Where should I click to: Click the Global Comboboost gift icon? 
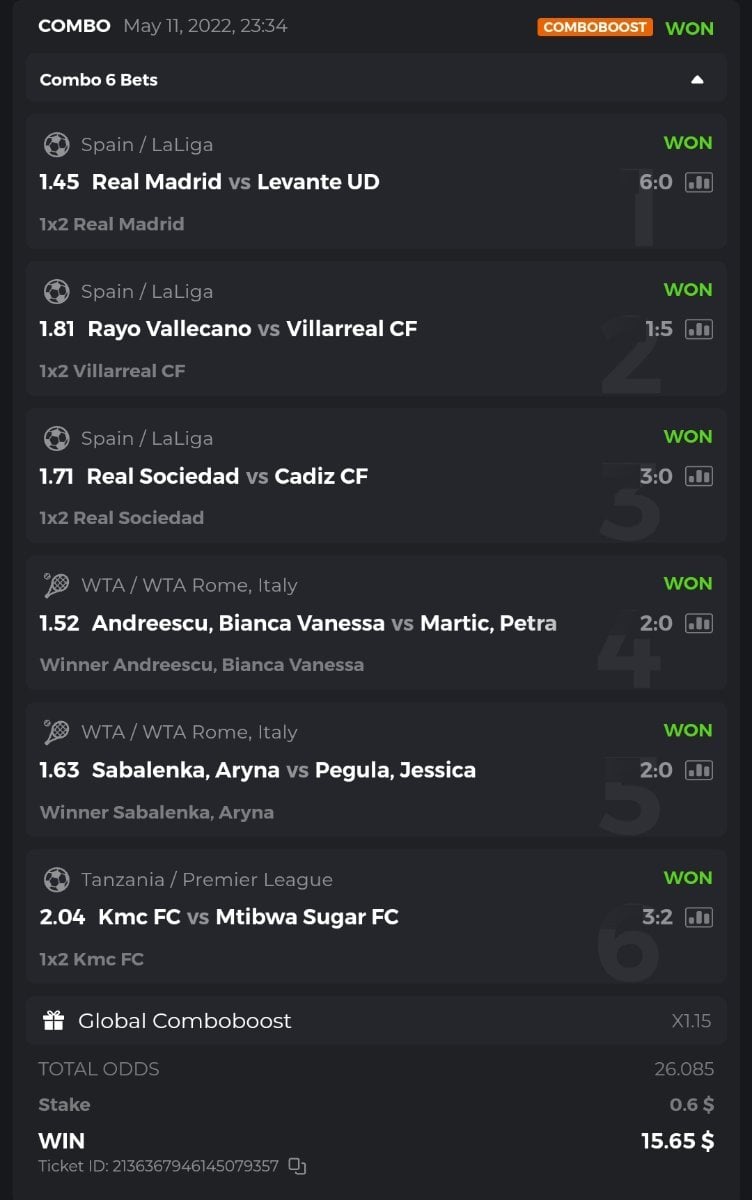(54, 1021)
